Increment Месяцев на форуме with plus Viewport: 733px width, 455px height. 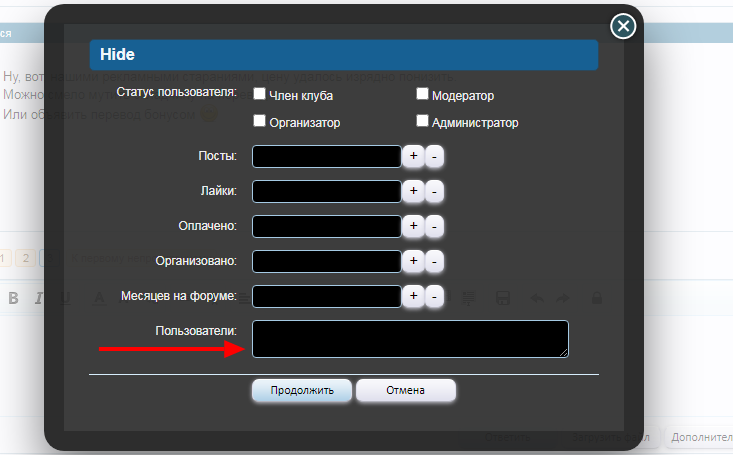pyautogui.click(x=414, y=296)
